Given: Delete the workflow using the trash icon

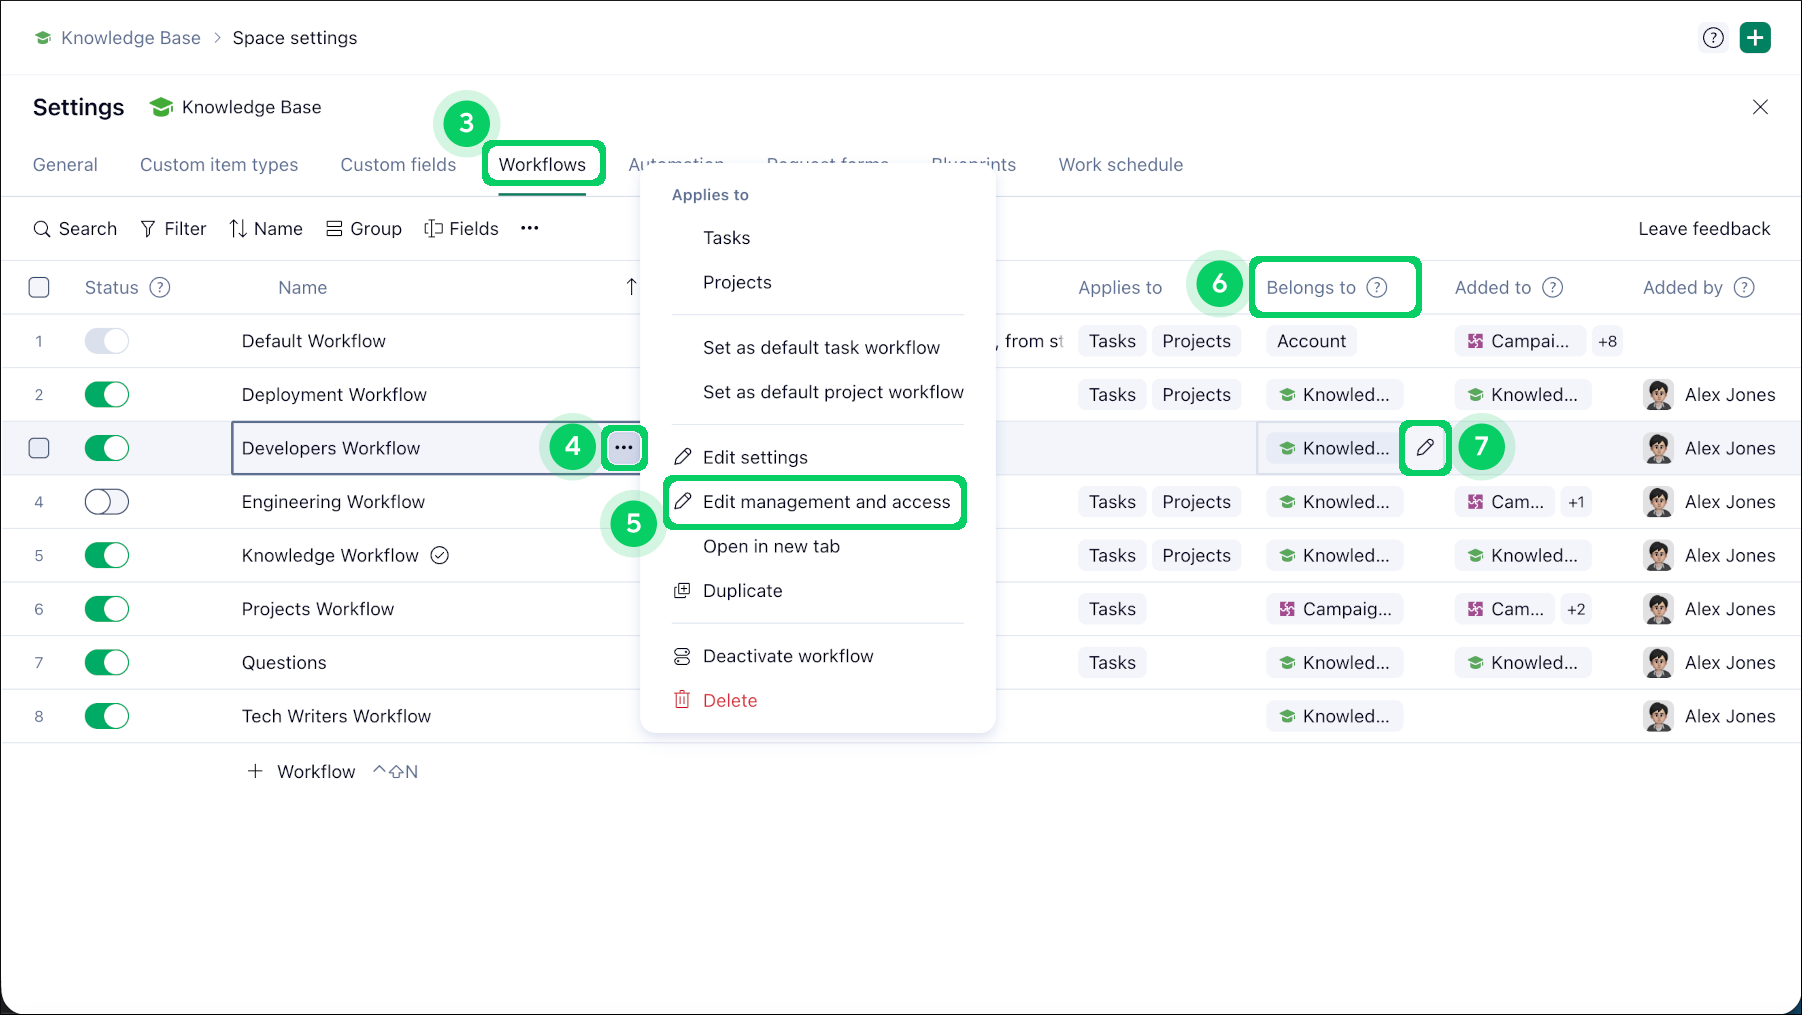Looking at the screenshot, I should point(682,700).
